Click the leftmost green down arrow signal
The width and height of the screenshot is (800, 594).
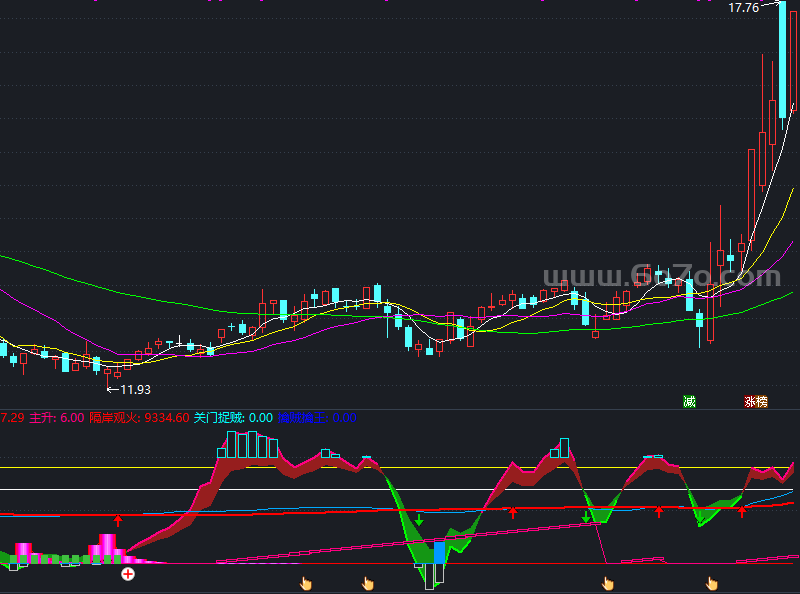[x=420, y=520]
